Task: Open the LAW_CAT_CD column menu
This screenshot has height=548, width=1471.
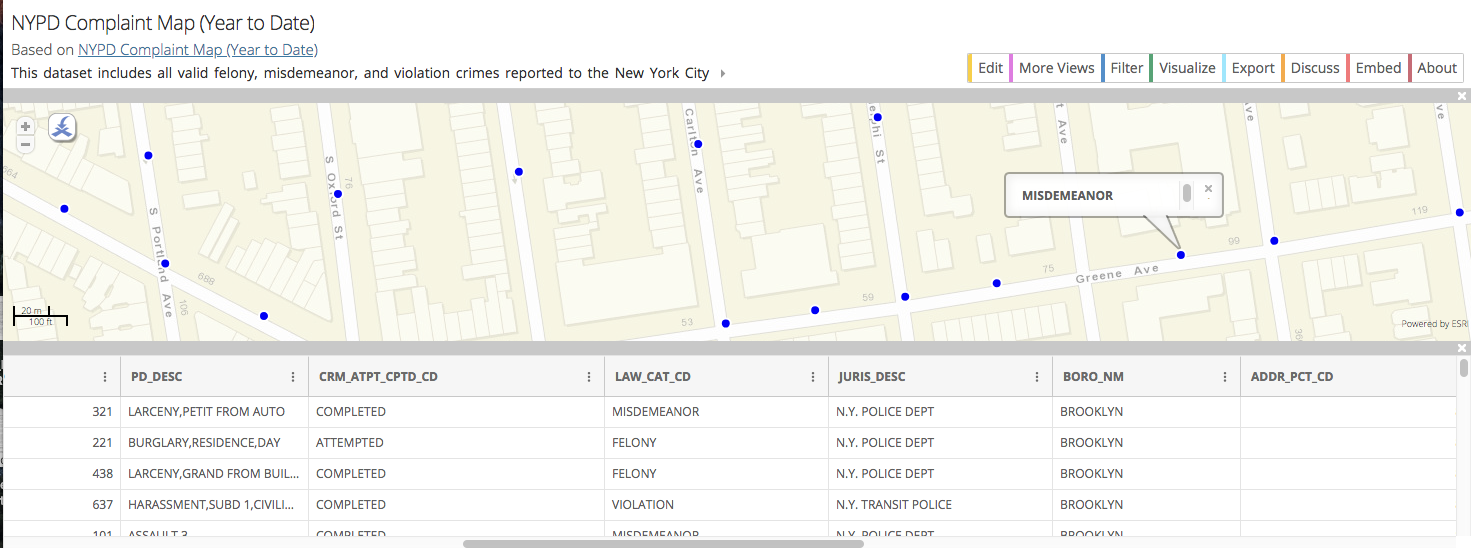Action: point(813,377)
